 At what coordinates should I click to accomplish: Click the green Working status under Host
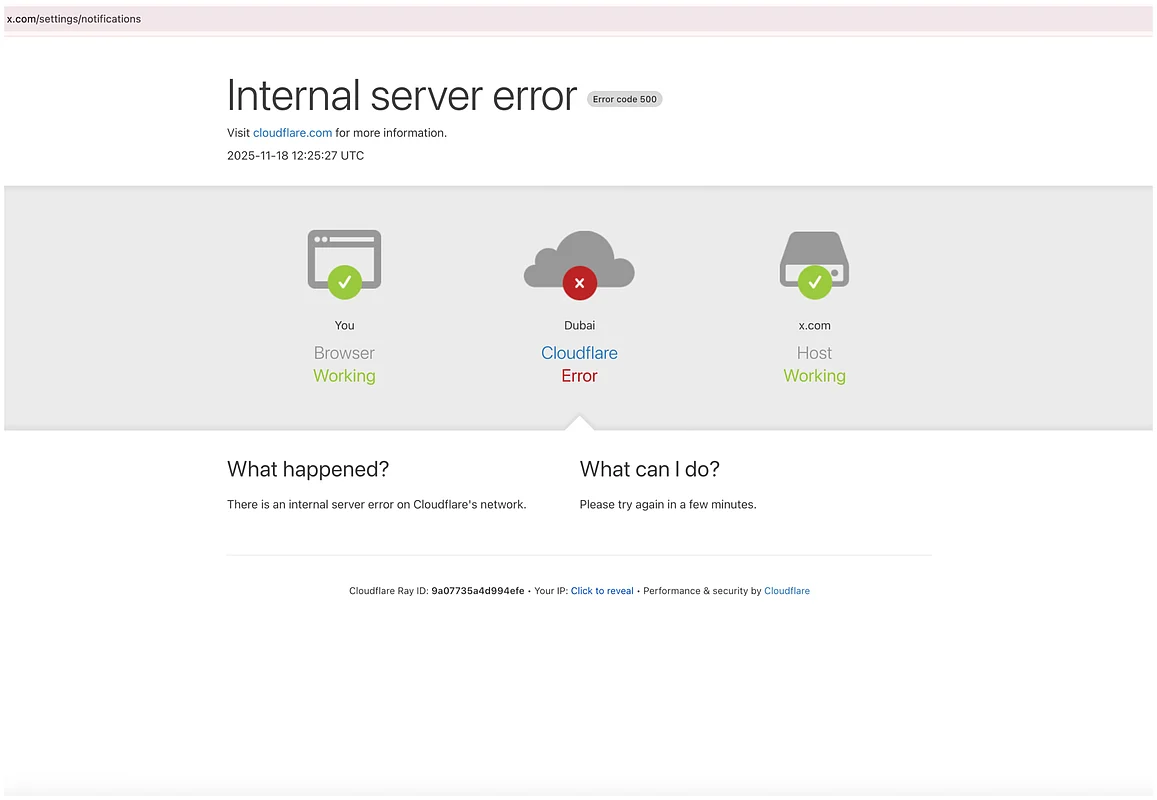[814, 376]
